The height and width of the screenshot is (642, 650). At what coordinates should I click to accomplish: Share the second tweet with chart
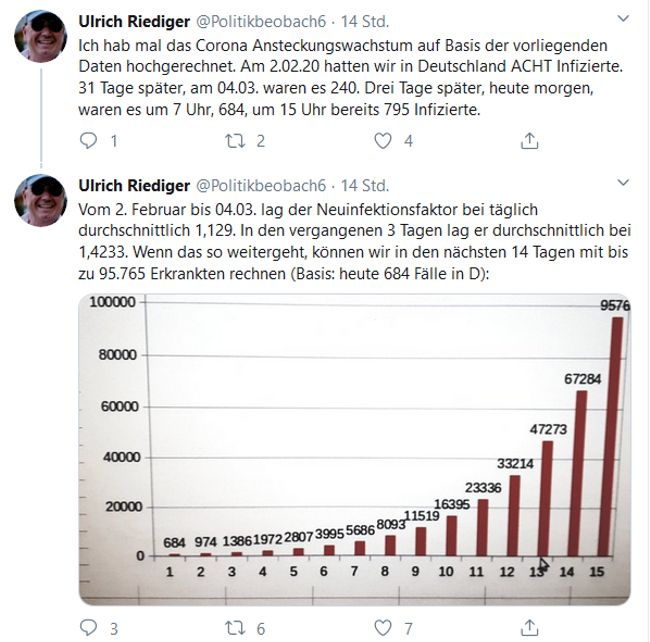point(529,628)
